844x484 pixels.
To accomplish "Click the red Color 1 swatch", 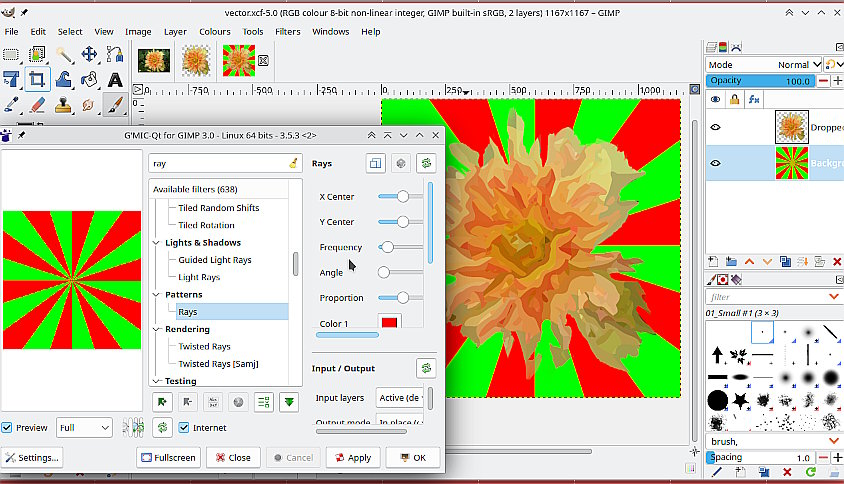I will coord(389,323).
